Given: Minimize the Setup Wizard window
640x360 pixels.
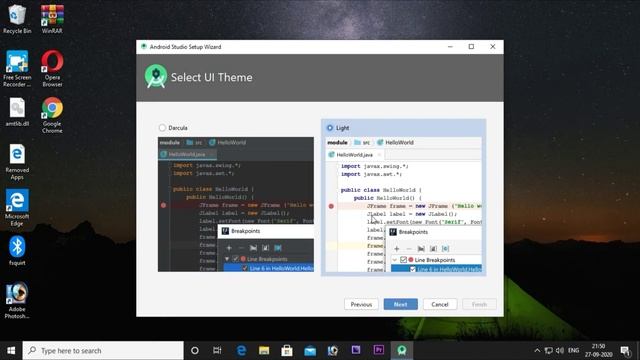Looking at the screenshot, I should click(450, 47).
